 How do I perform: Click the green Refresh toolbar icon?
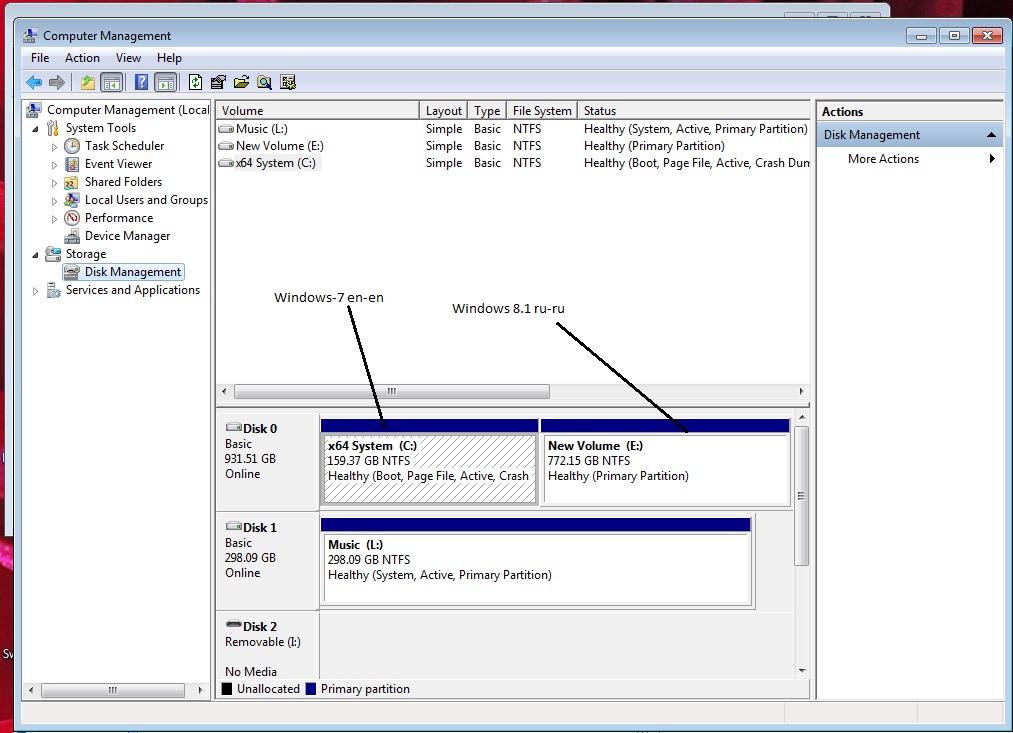coord(196,82)
